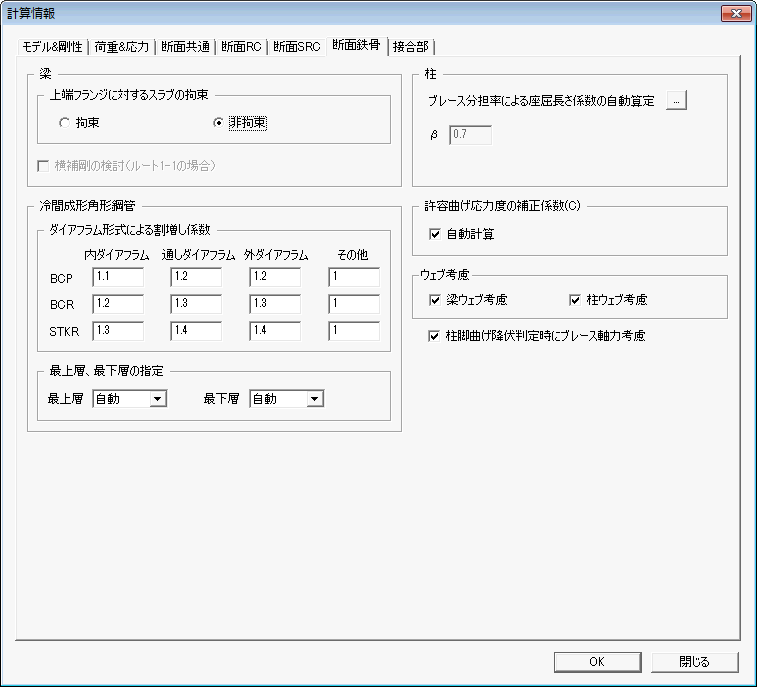Open the 接合部 tab
Viewport: 757px width, 687px height.
(x=411, y=47)
